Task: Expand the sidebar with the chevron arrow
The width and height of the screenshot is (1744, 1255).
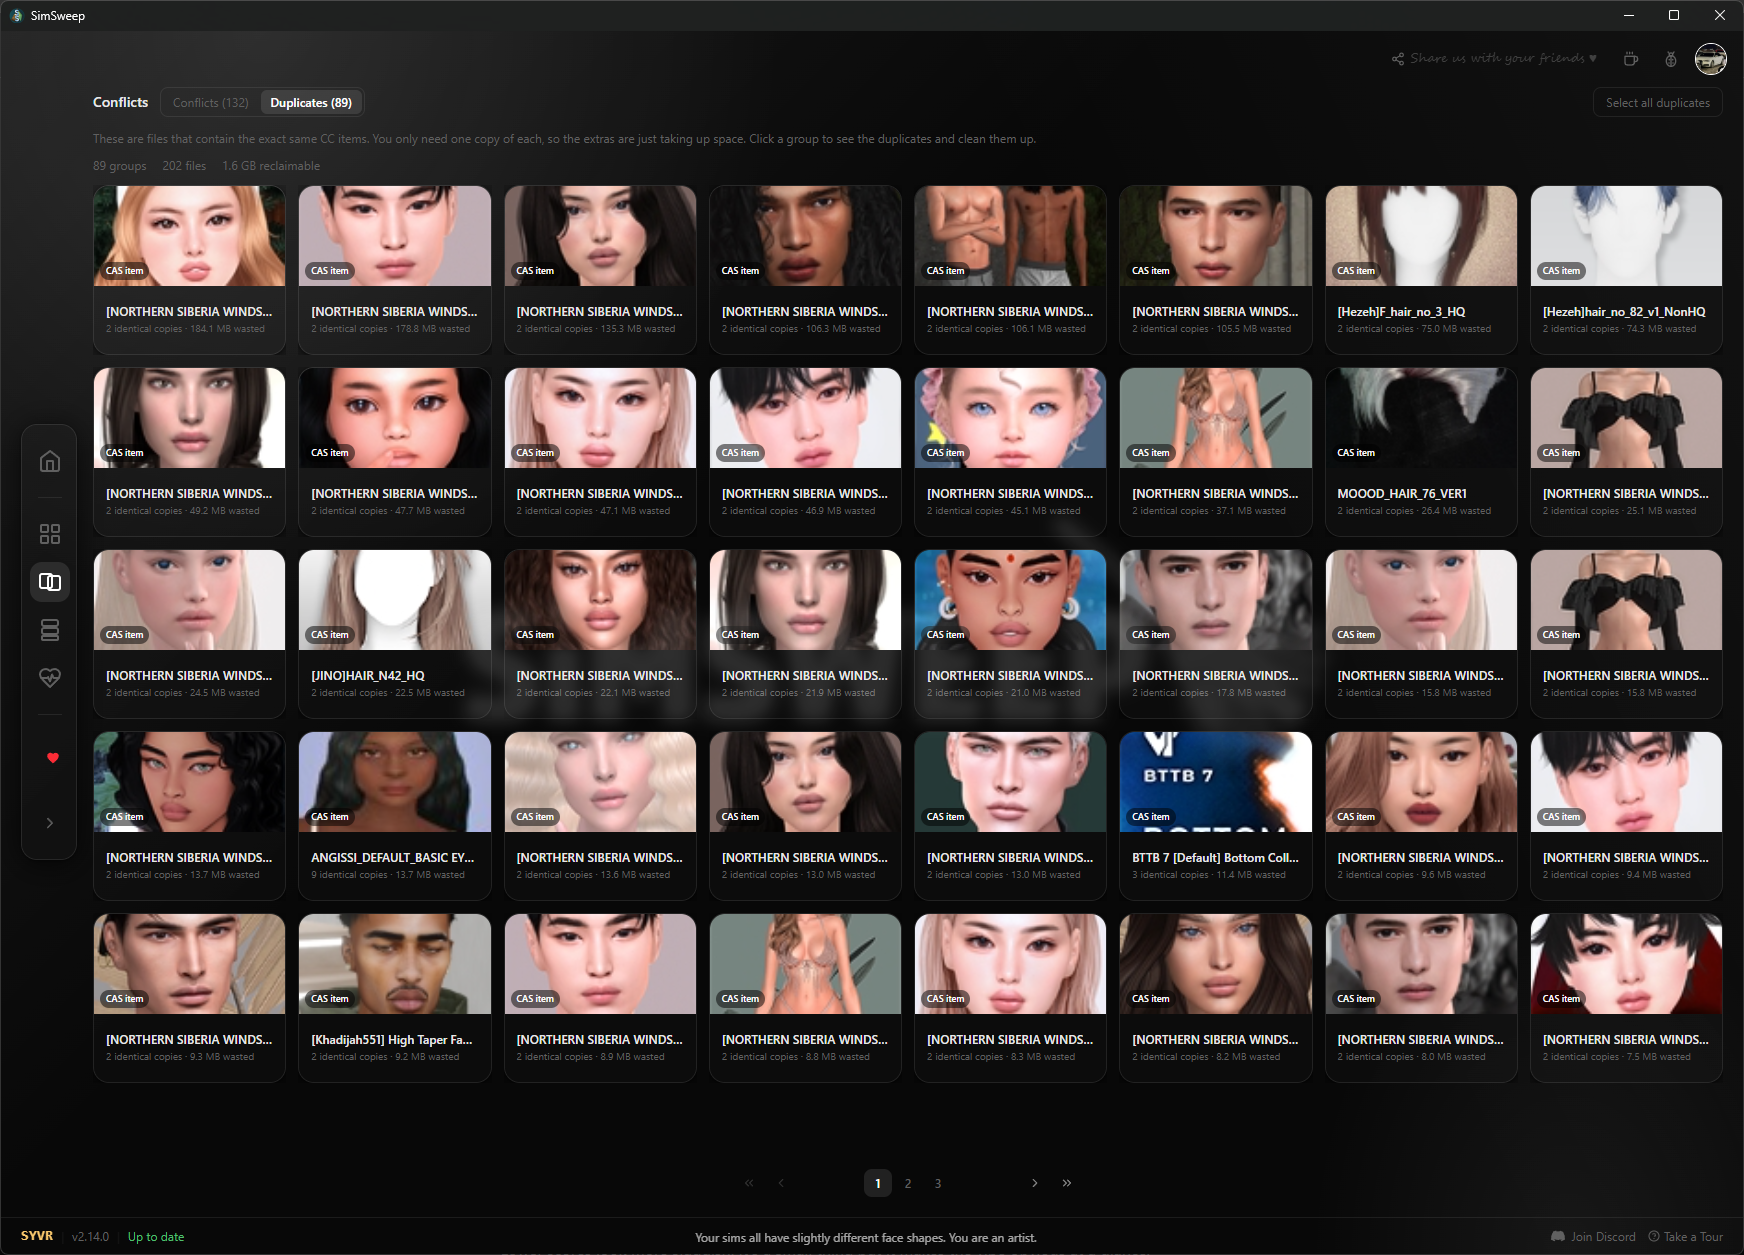Action: 50,823
